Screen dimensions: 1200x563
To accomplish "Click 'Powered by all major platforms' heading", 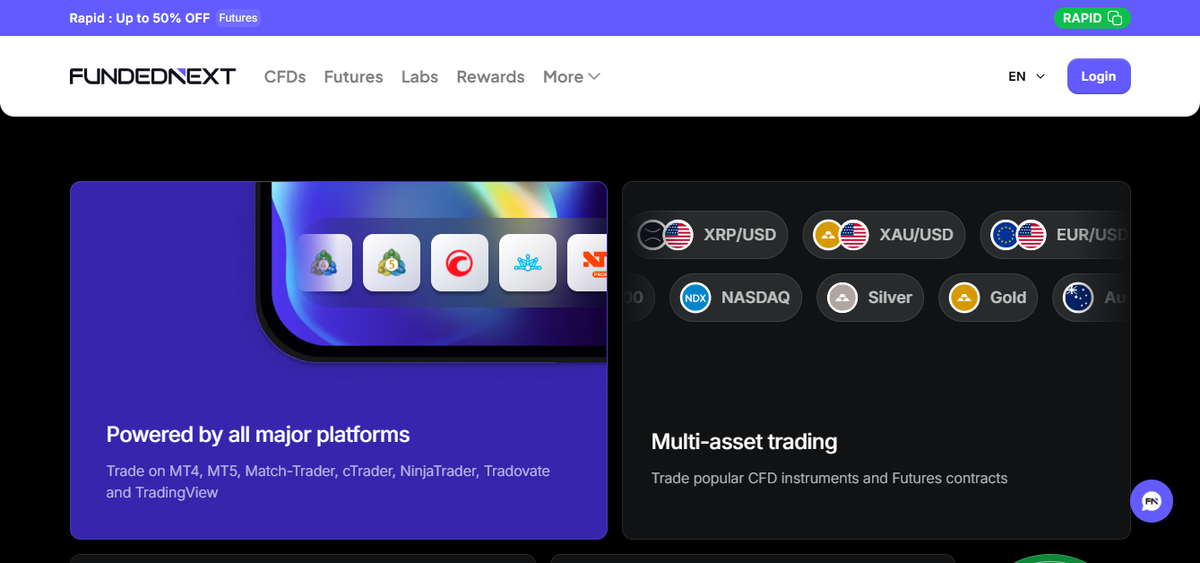I will [258, 435].
